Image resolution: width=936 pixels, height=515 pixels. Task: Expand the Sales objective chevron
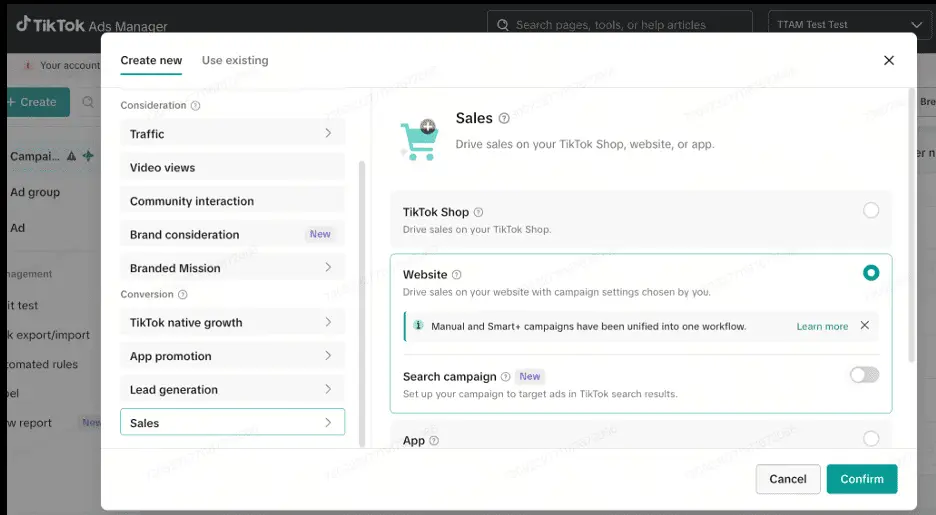tap(328, 423)
